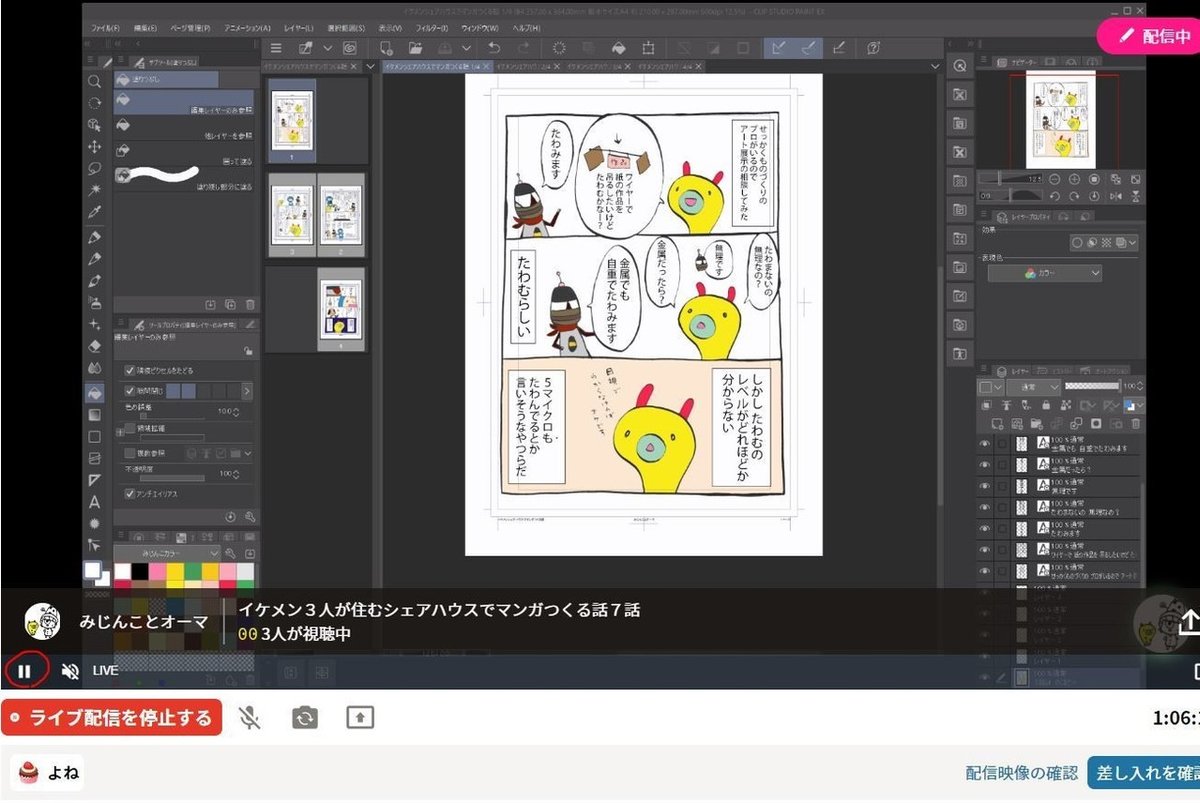Click the Undo icon in the top toolbar

(x=495, y=47)
